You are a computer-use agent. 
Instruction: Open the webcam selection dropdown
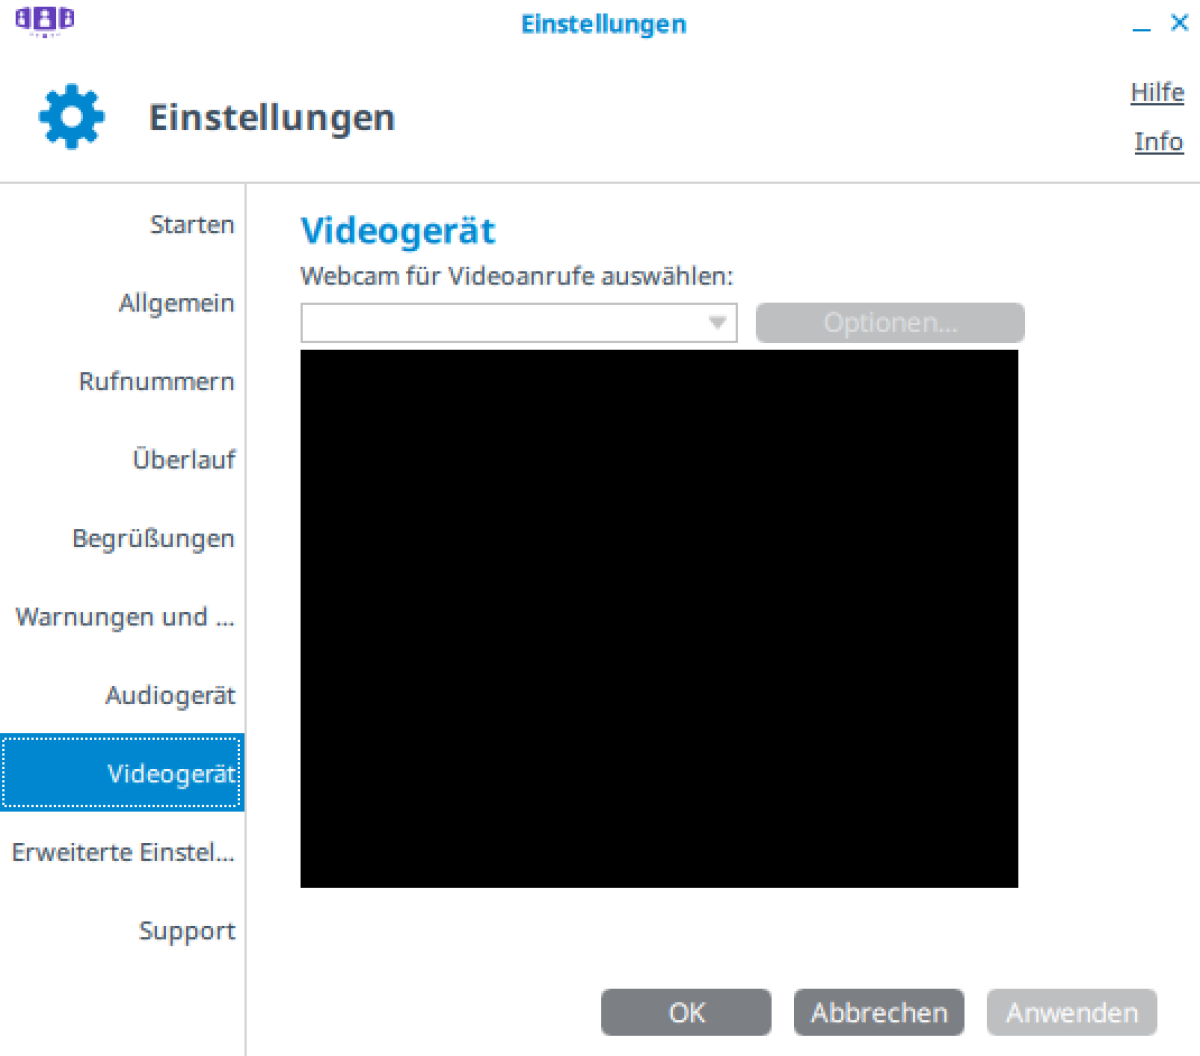pos(518,323)
